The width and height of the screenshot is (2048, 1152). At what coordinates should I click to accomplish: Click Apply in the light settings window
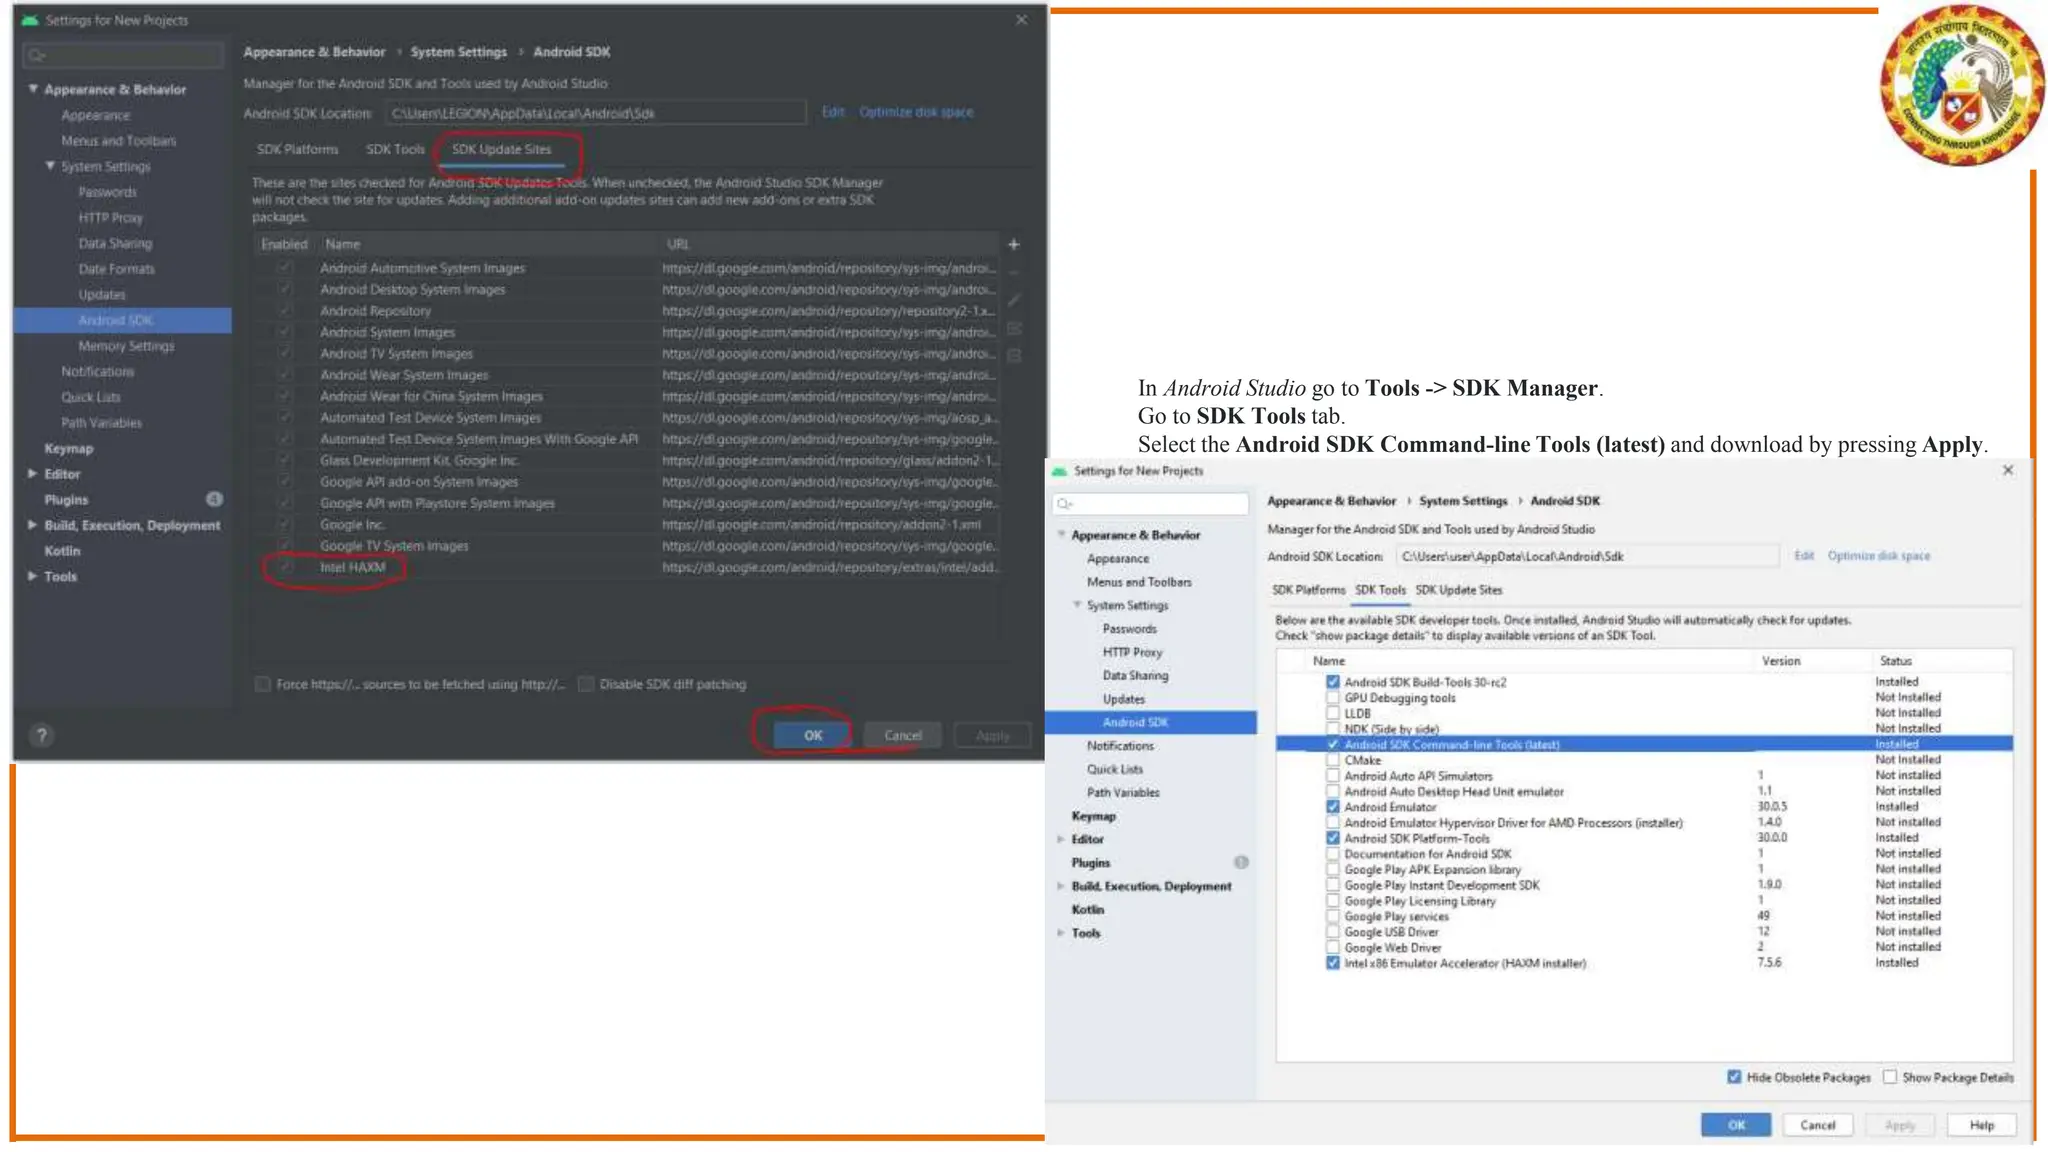[x=1899, y=1125]
